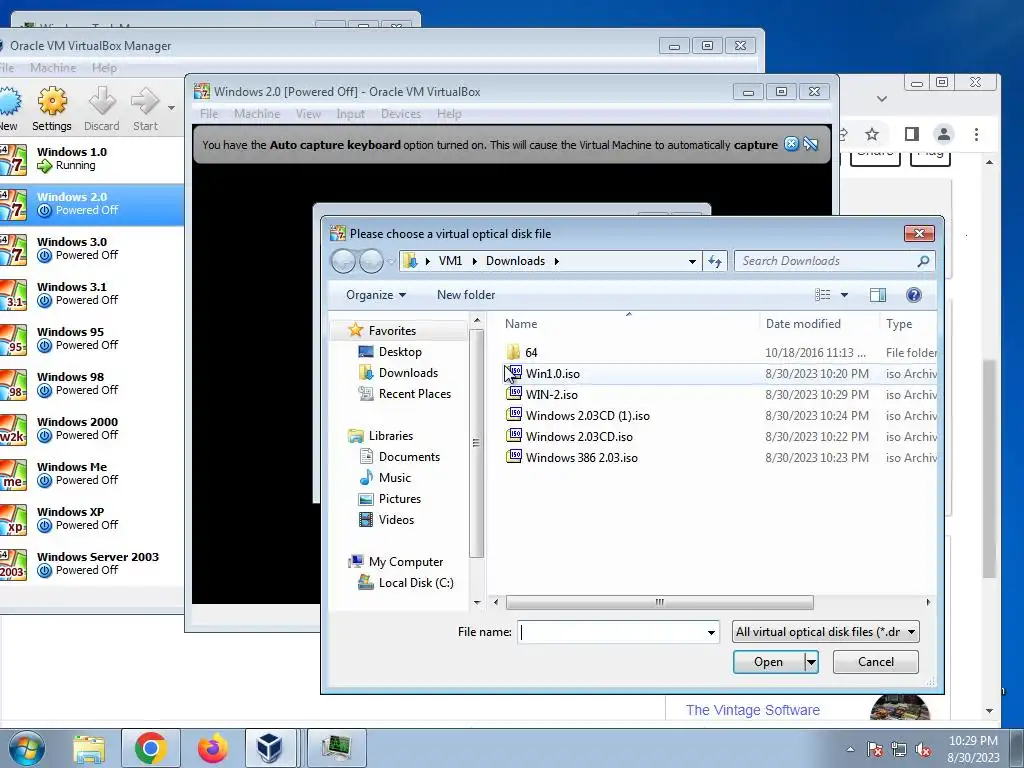Click Documents library in navigation pane

coord(409,456)
